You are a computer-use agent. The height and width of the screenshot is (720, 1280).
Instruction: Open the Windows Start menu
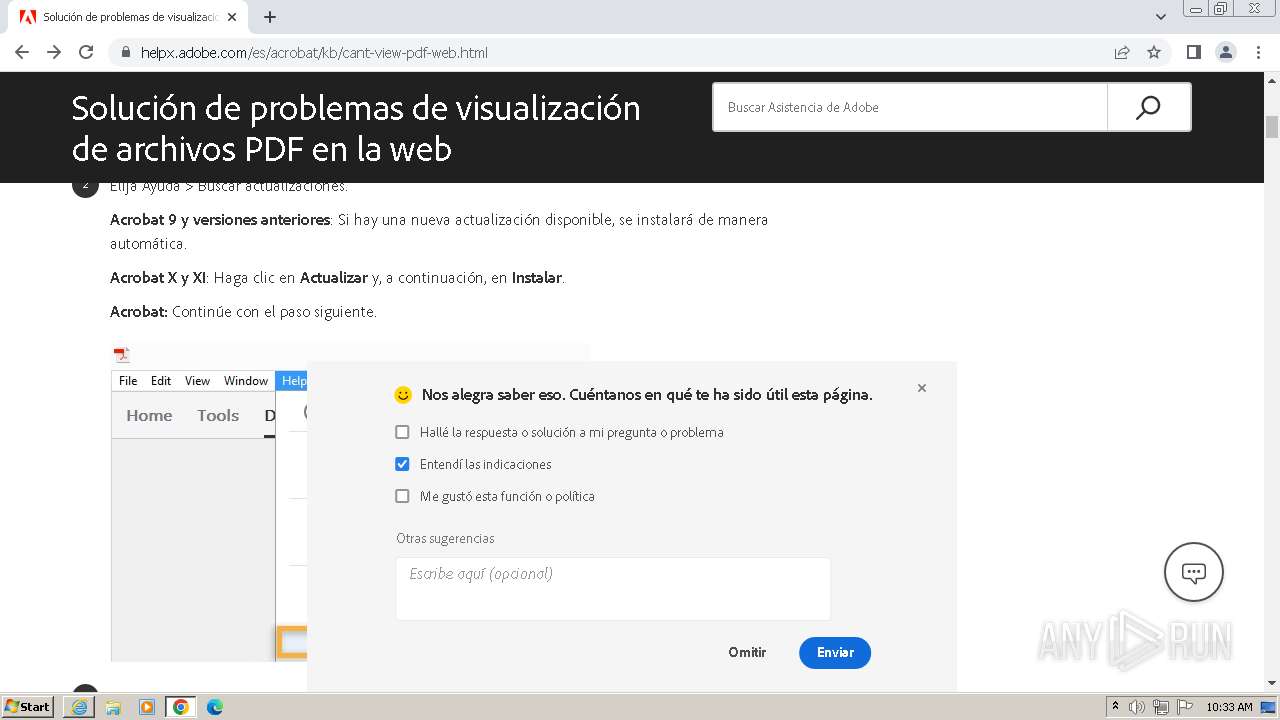(28, 707)
